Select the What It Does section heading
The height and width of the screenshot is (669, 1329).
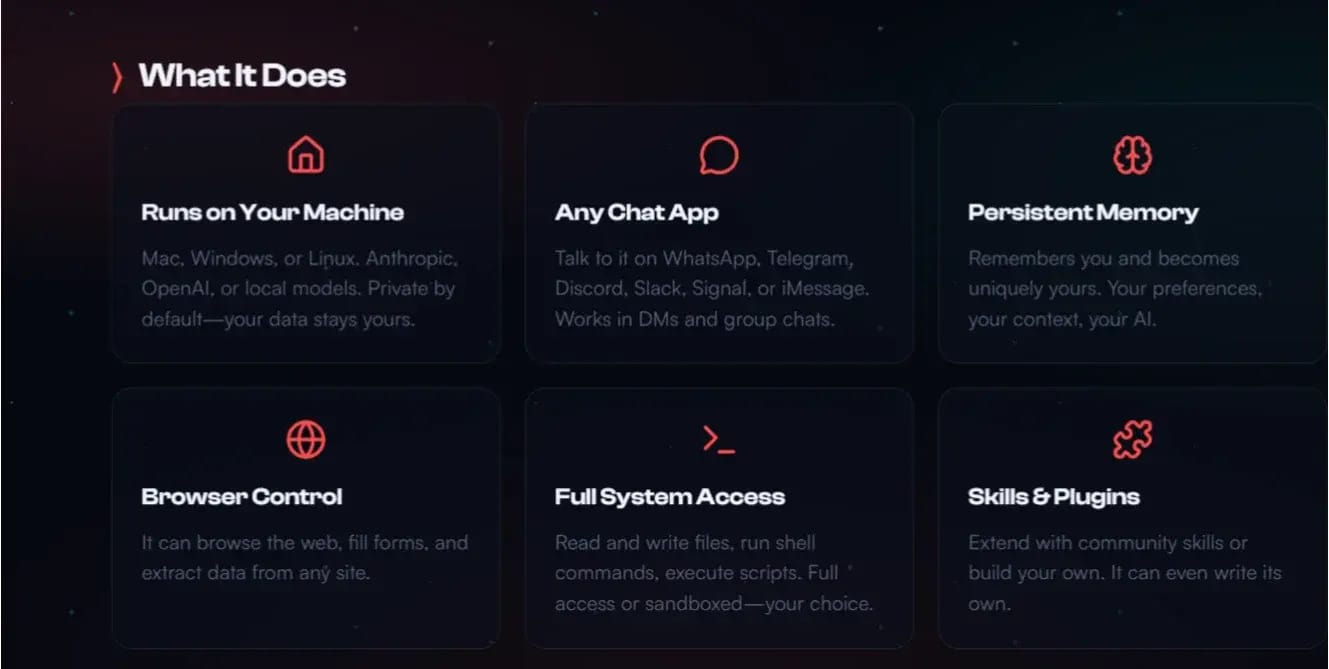242,76
